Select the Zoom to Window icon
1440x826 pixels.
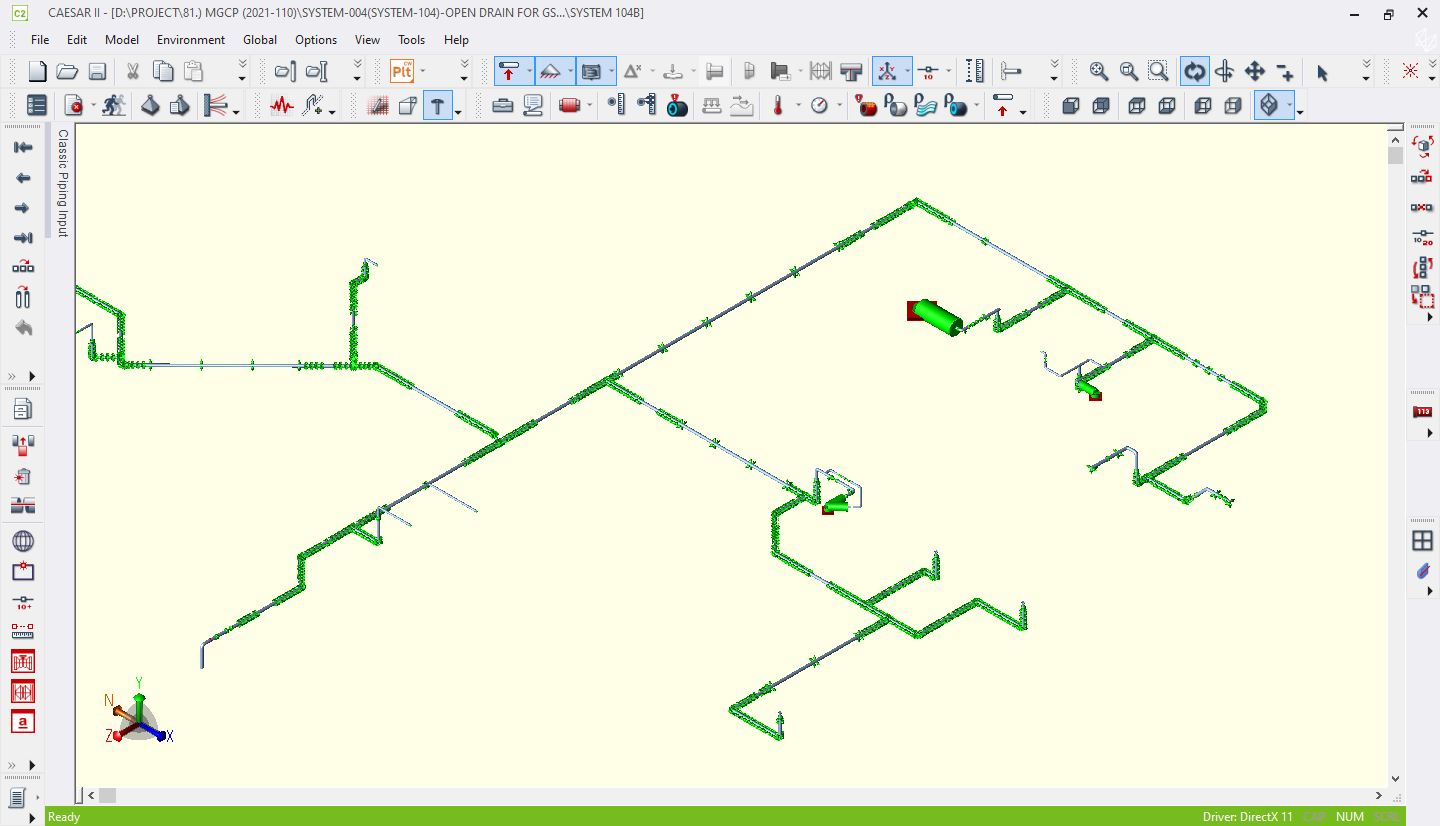point(1158,71)
